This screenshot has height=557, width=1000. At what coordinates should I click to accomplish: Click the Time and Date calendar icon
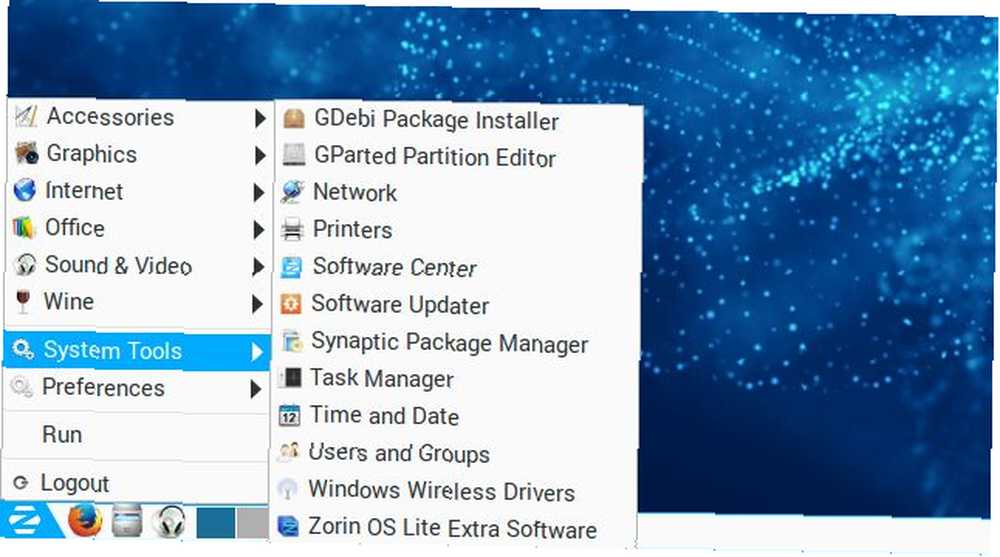290,415
